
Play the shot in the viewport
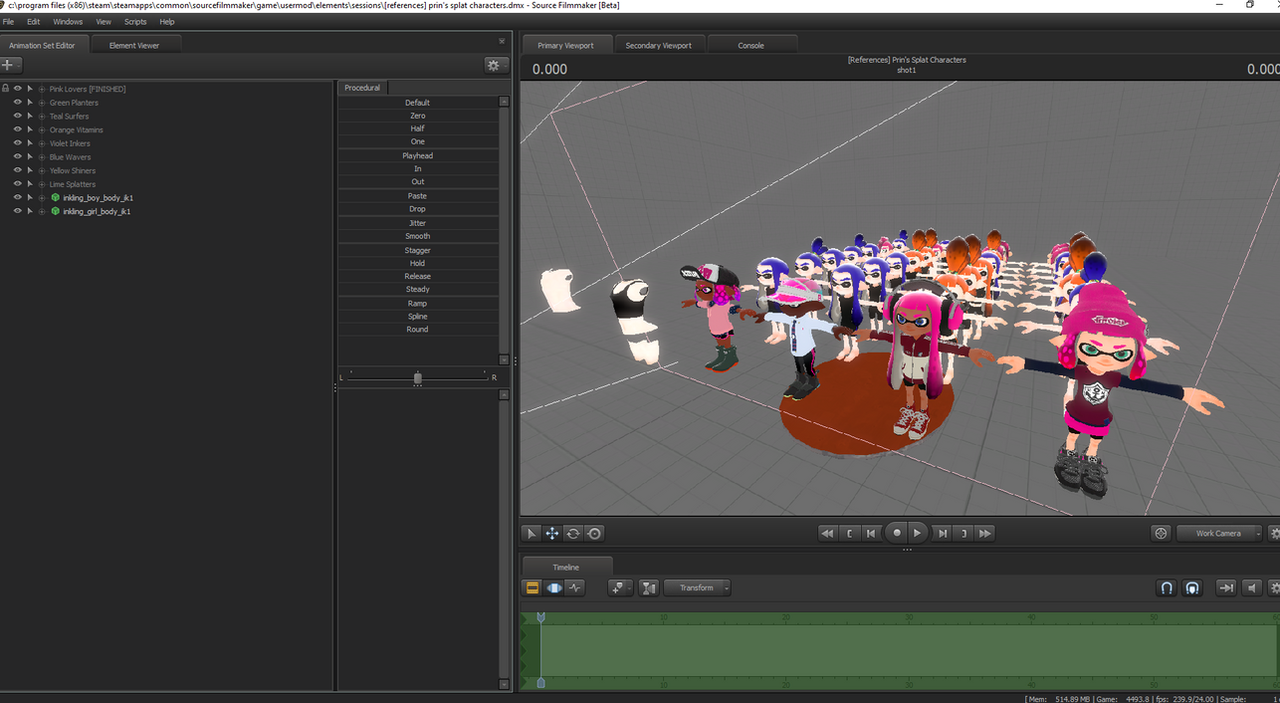point(918,534)
